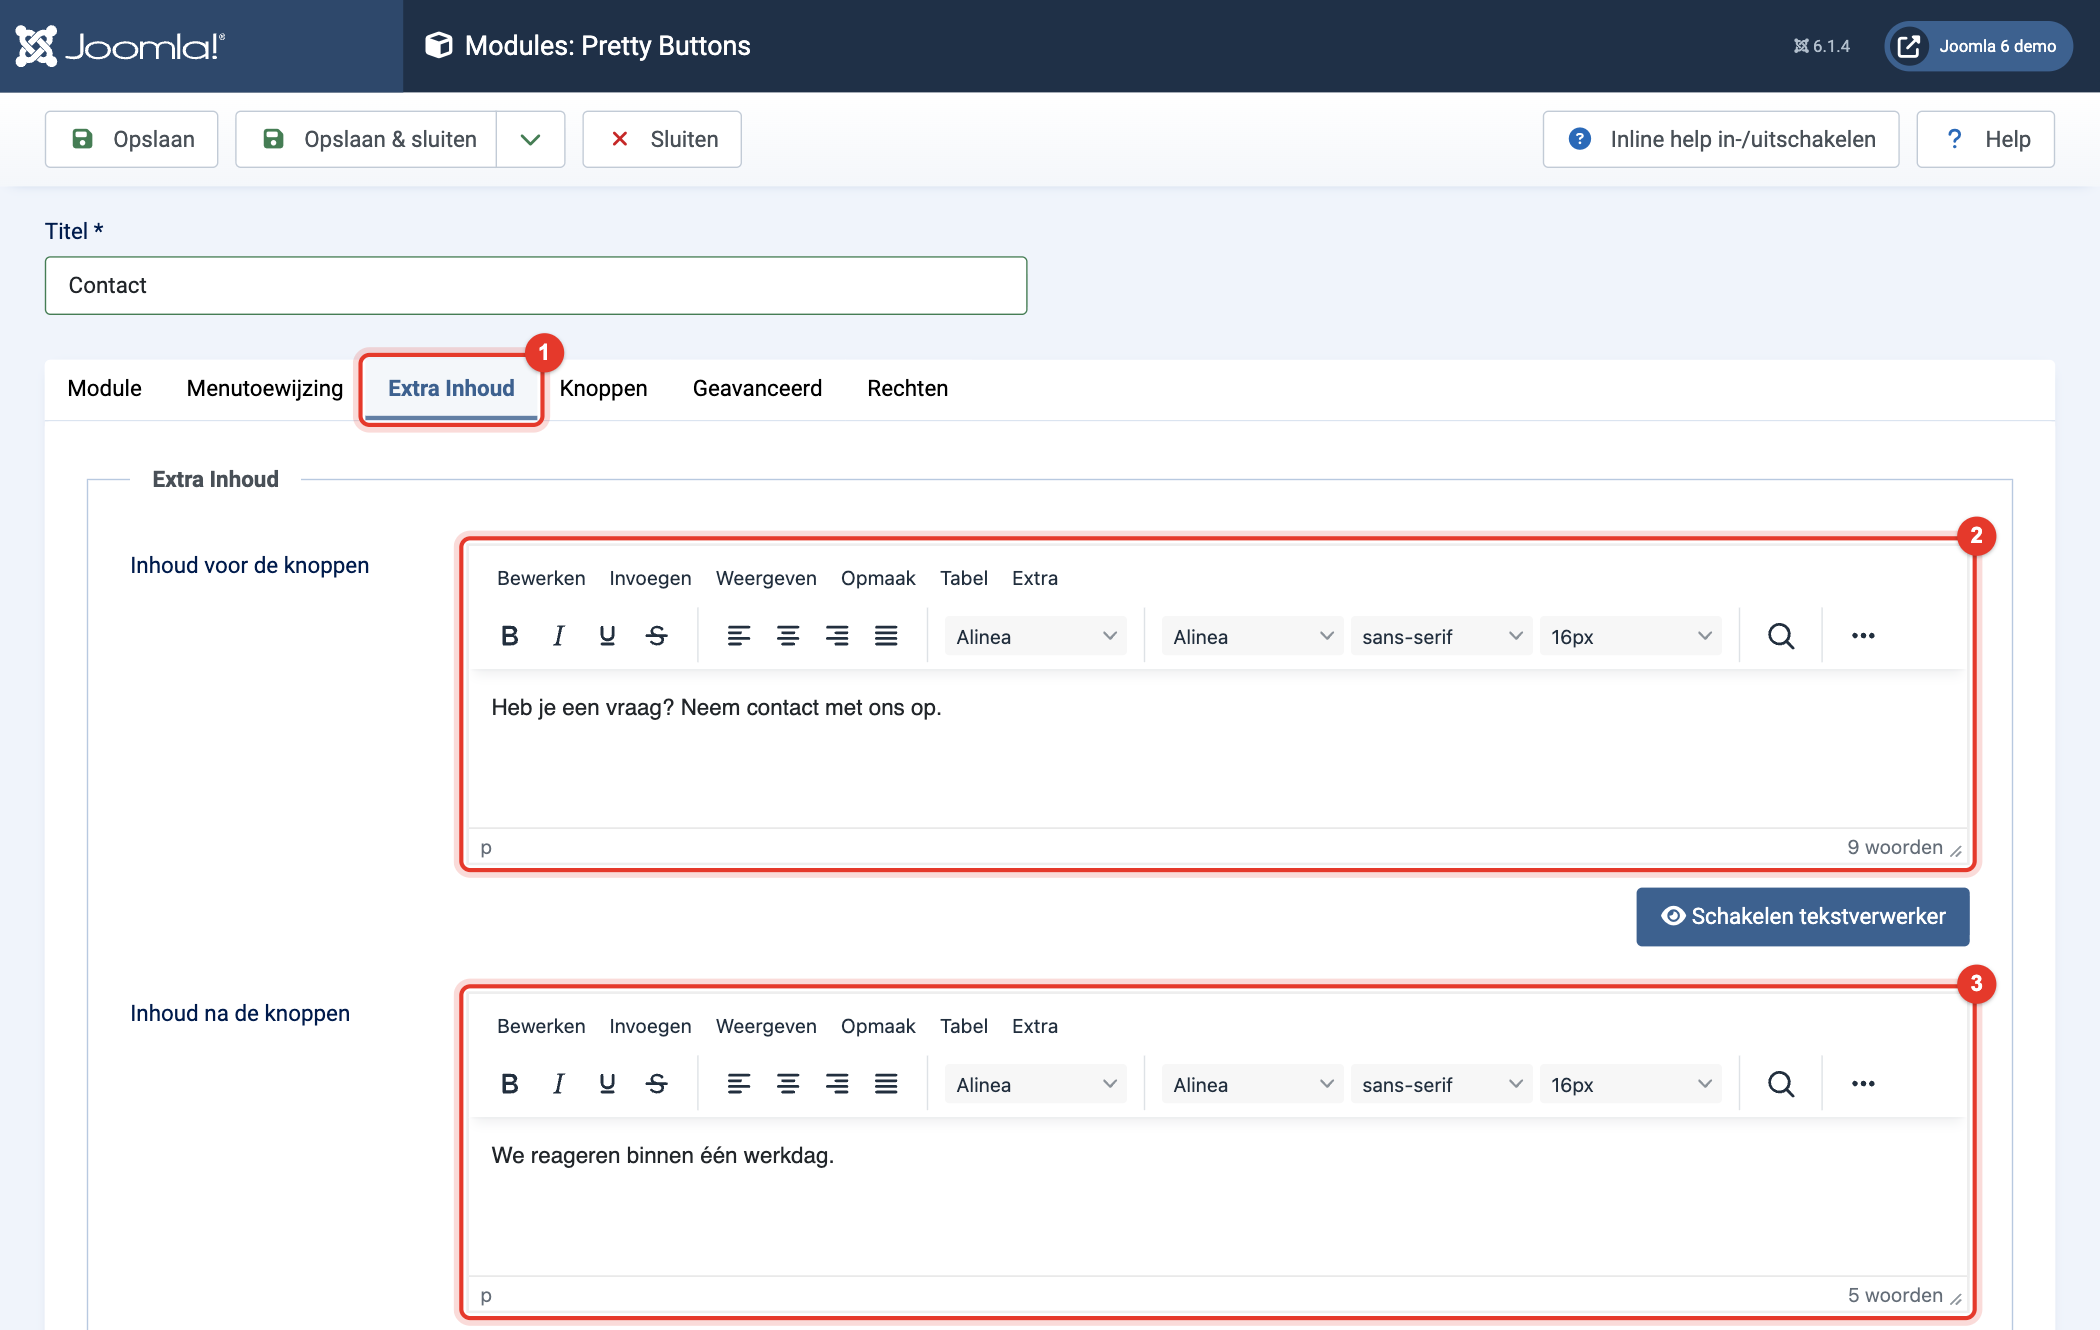Show more toolbar options in first editor
Viewport: 2100px width, 1330px height.
point(1862,636)
